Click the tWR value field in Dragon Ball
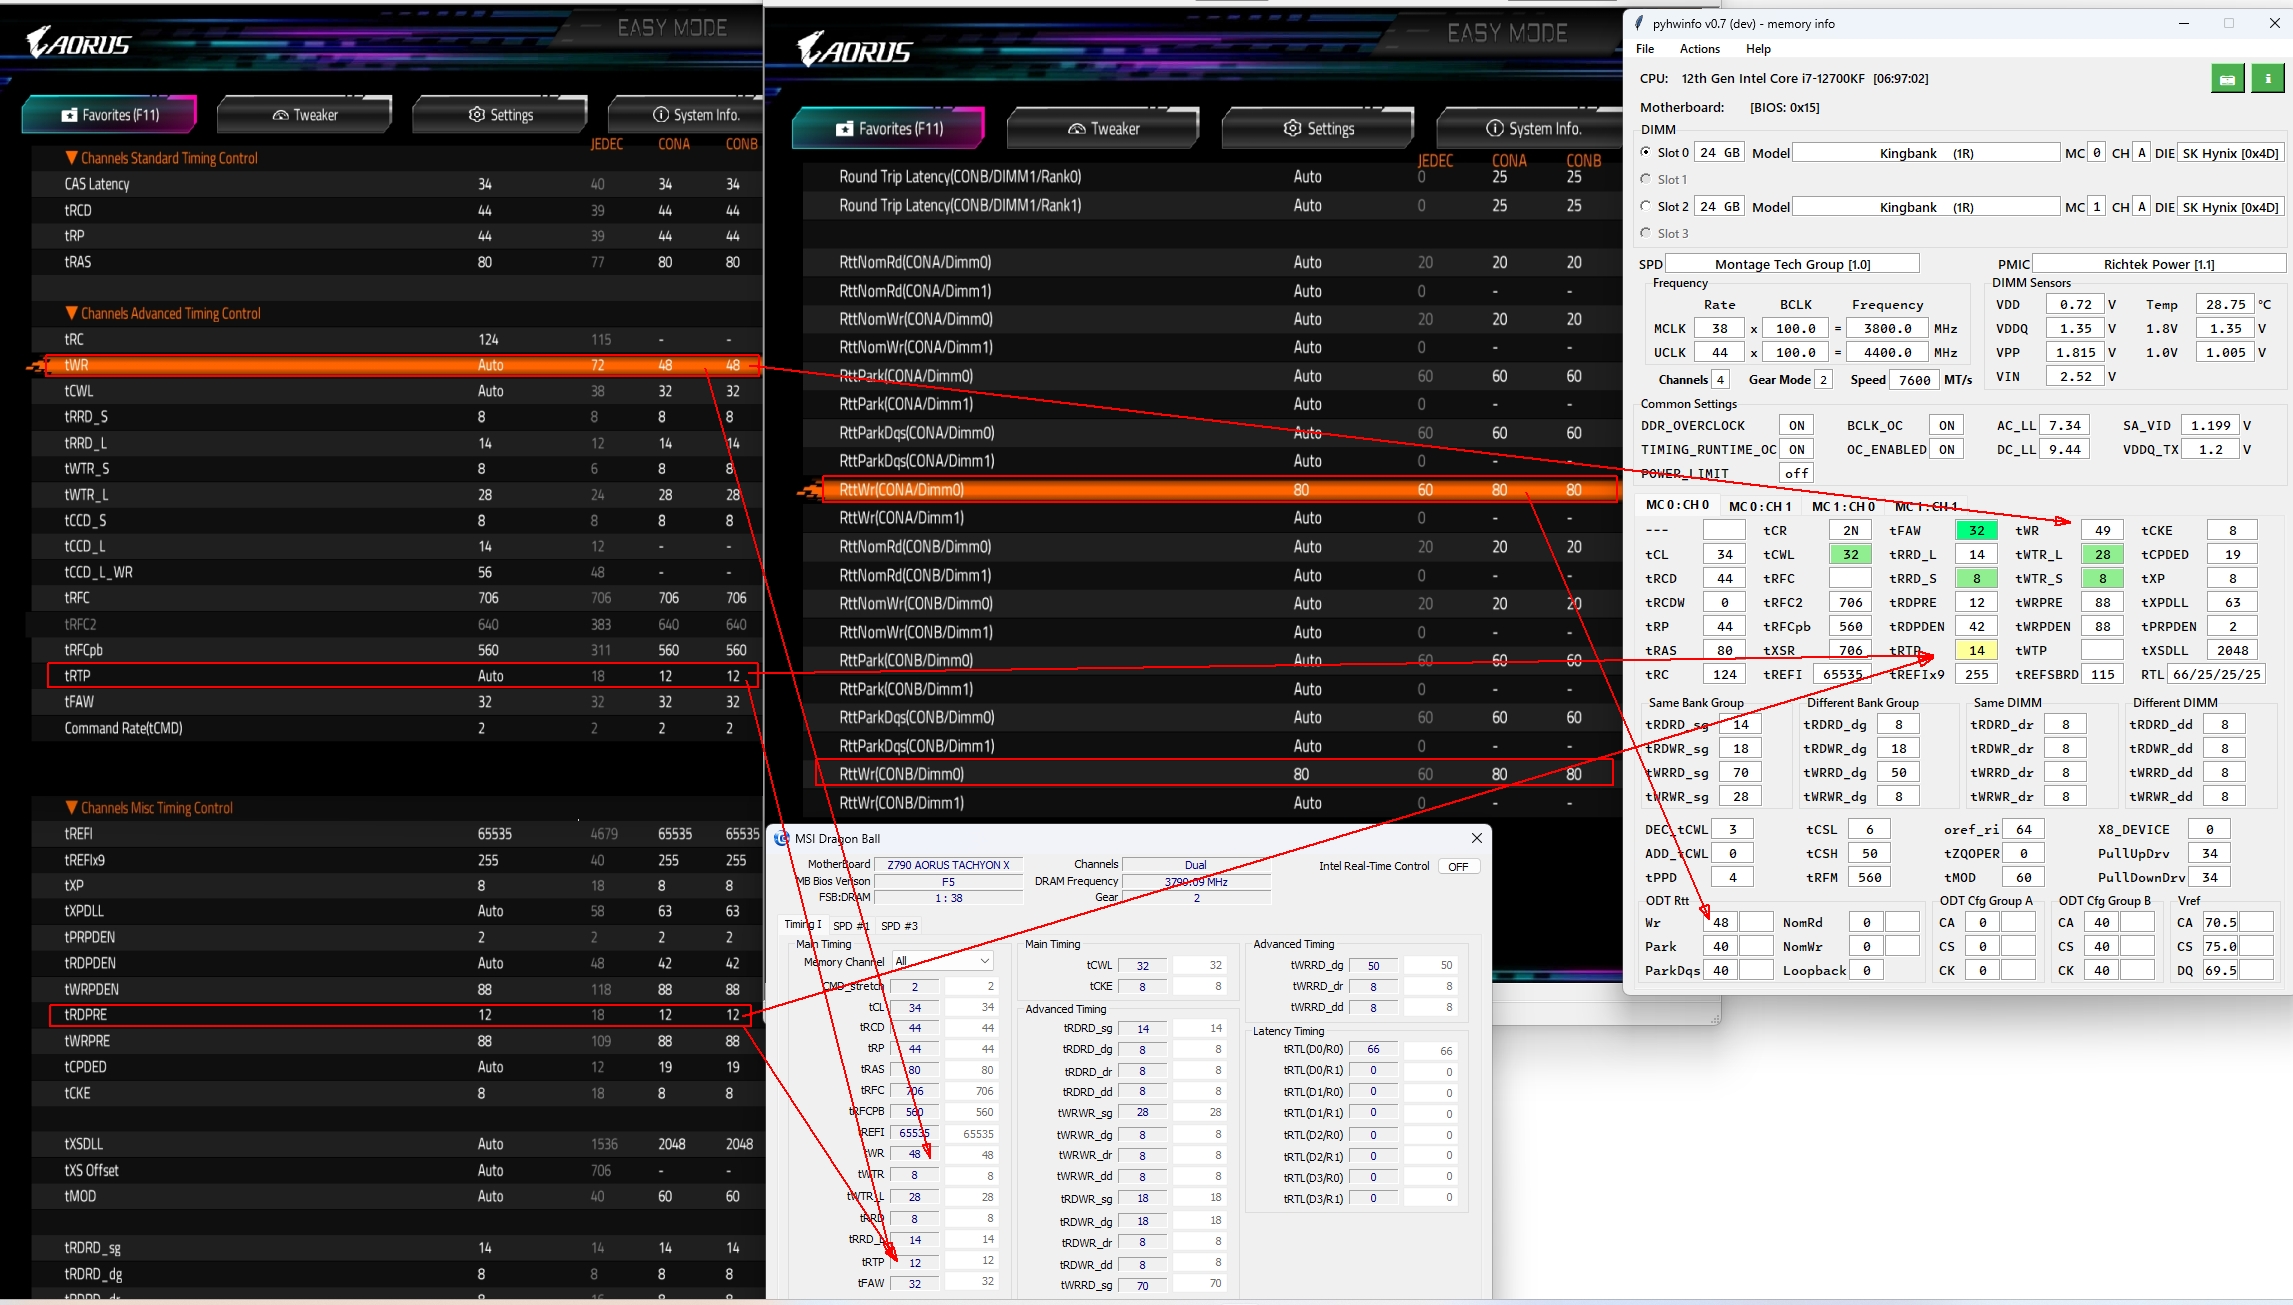Image resolution: width=2293 pixels, height=1305 pixels. click(914, 1154)
